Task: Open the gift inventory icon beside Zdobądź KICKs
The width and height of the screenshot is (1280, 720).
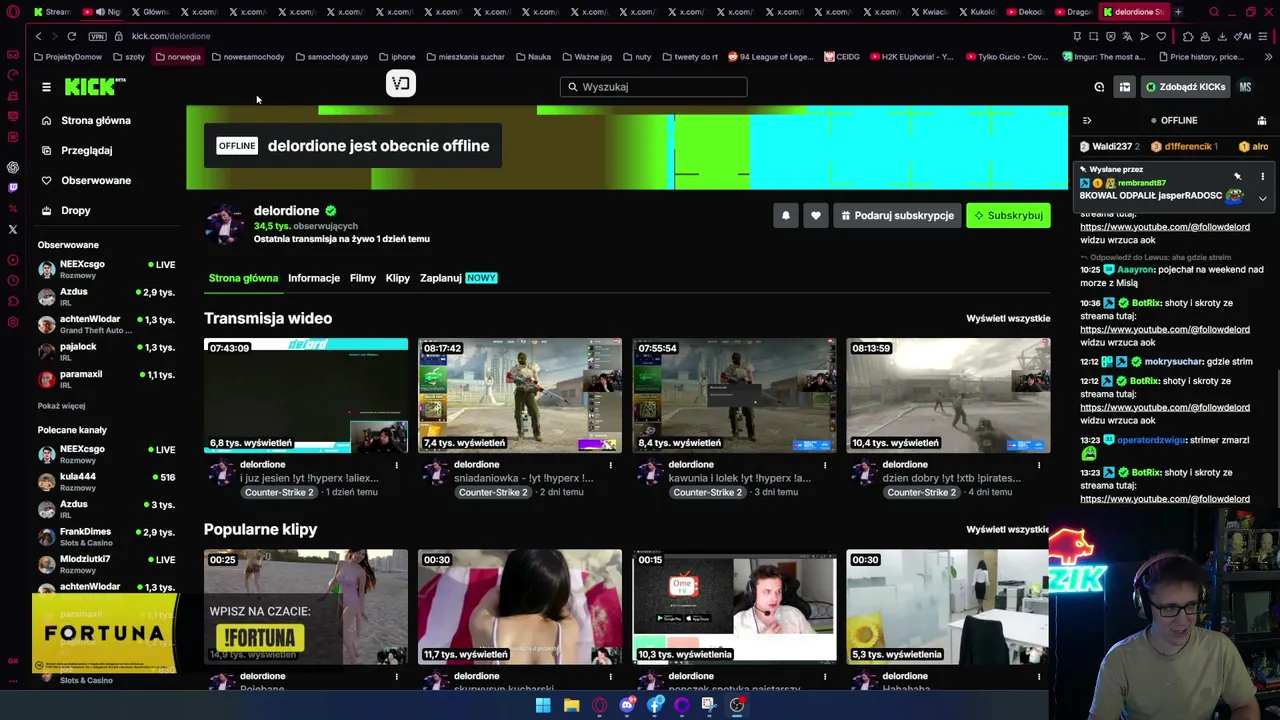Action: [x=1125, y=87]
